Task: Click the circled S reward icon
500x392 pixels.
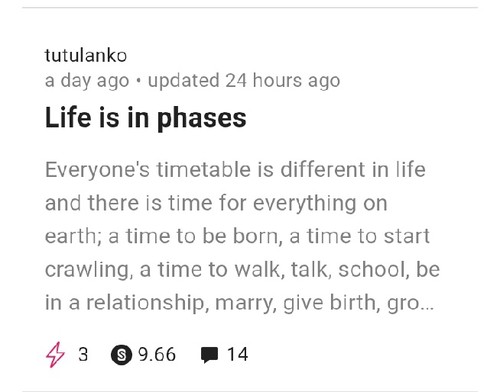Action: (x=121, y=355)
